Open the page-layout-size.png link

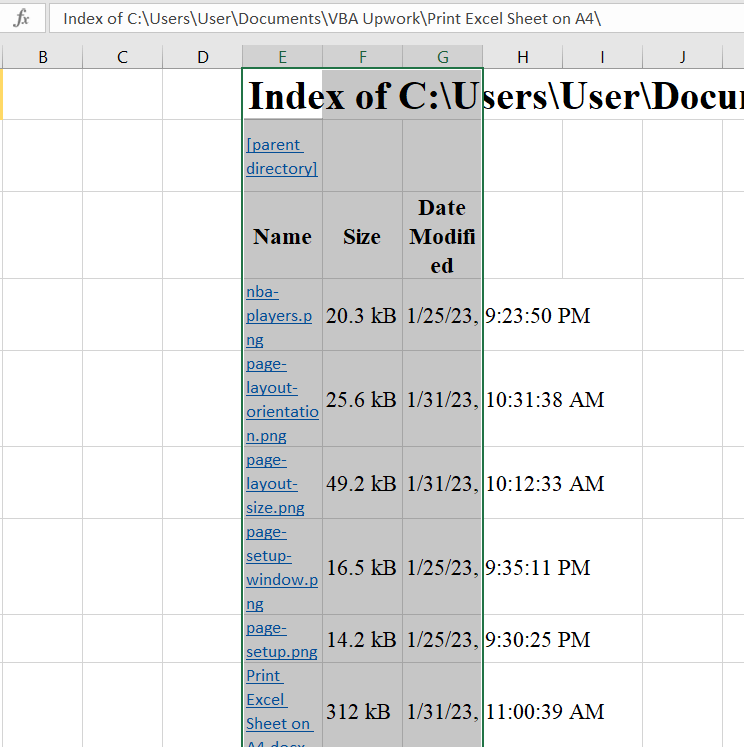click(275, 484)
